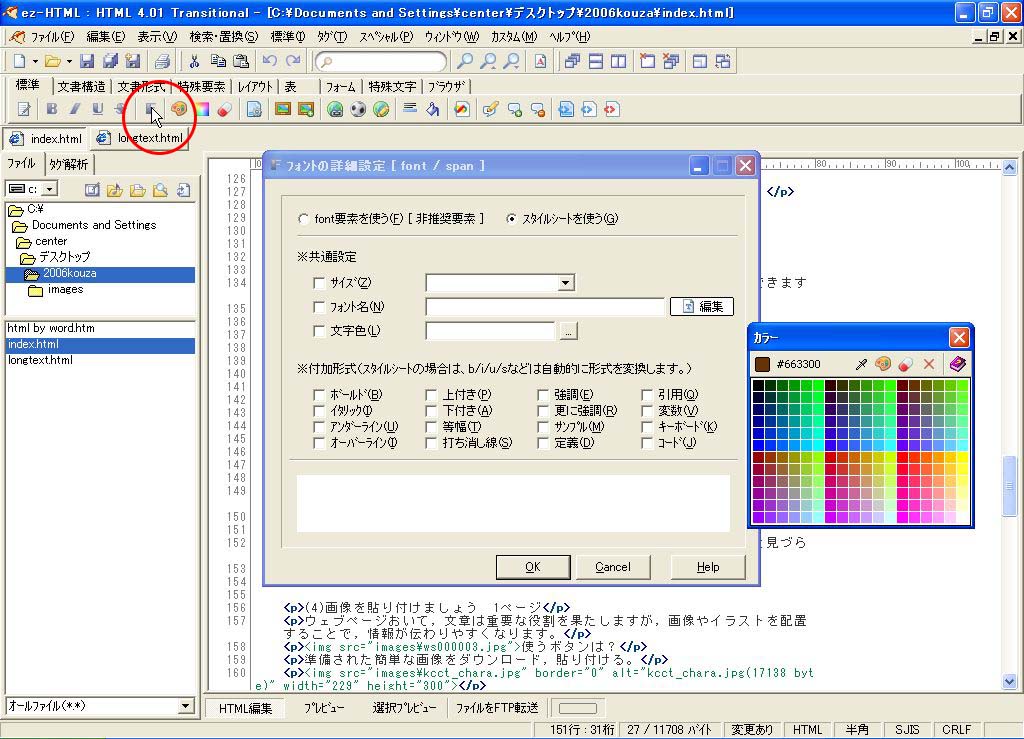Viewport: 1024px width, 739px height.
Task: Select the 'Documents and Settings' folder in the tree
Action: tap(94, 225)
